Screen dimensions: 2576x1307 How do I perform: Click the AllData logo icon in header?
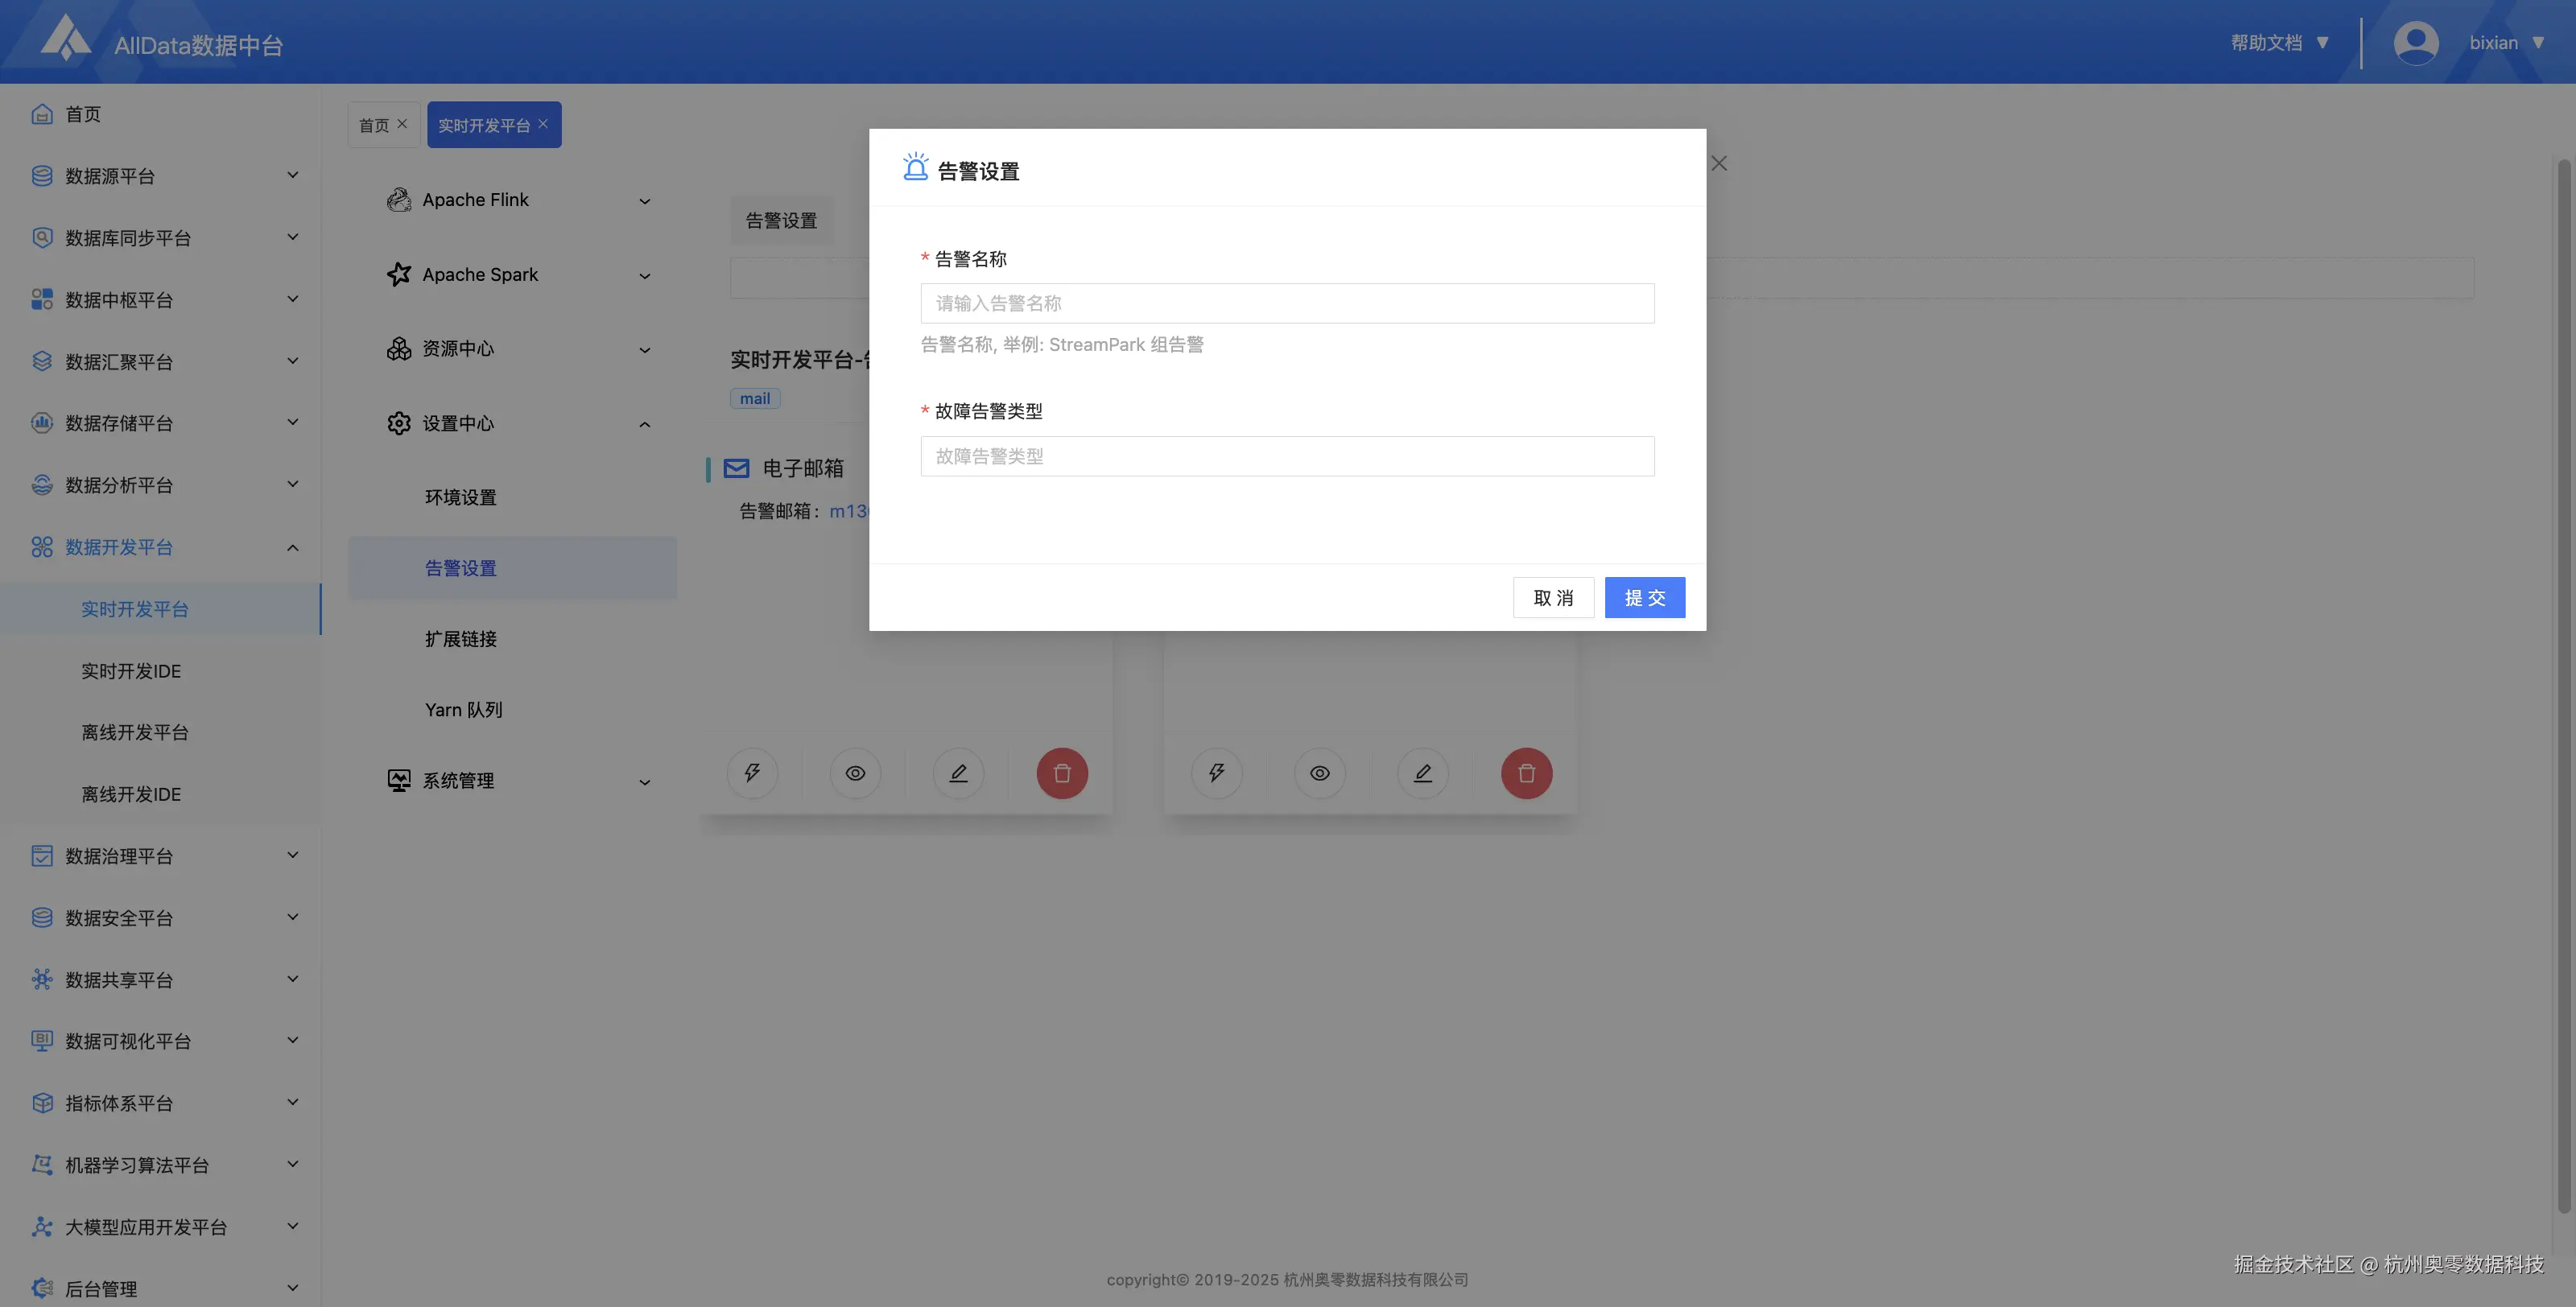pyautogui.click(x=66, y=38)
